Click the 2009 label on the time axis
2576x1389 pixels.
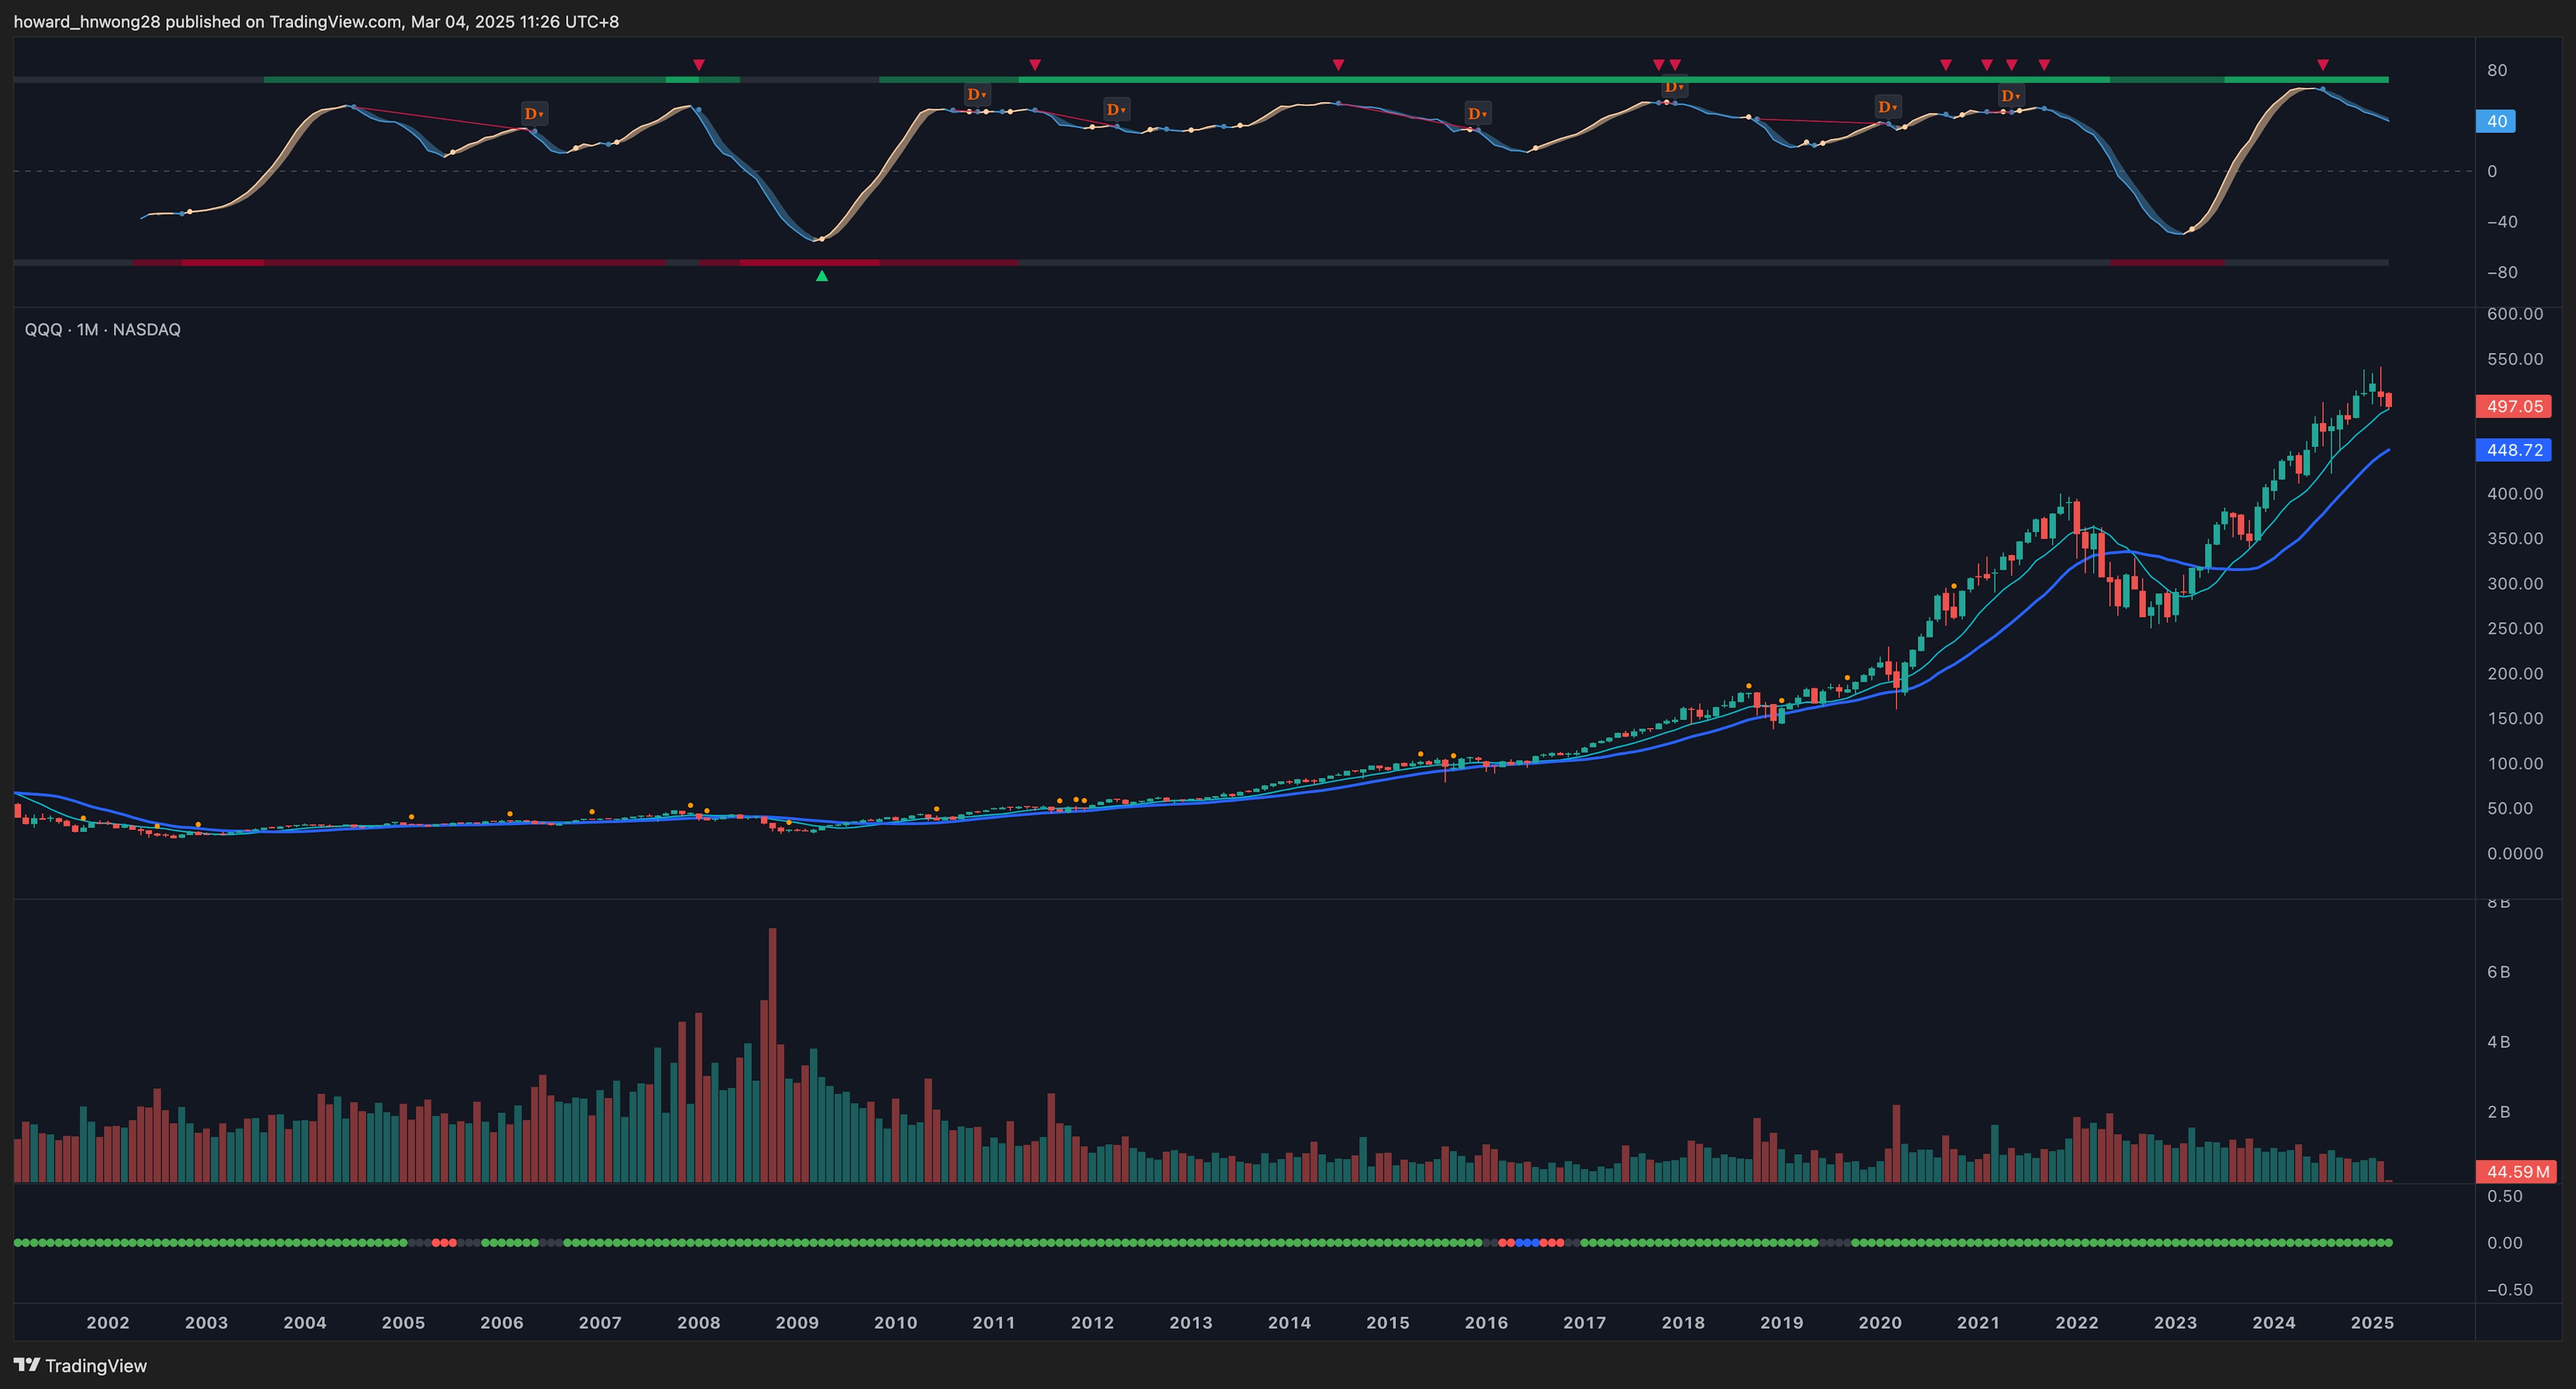coord(797,1322)
